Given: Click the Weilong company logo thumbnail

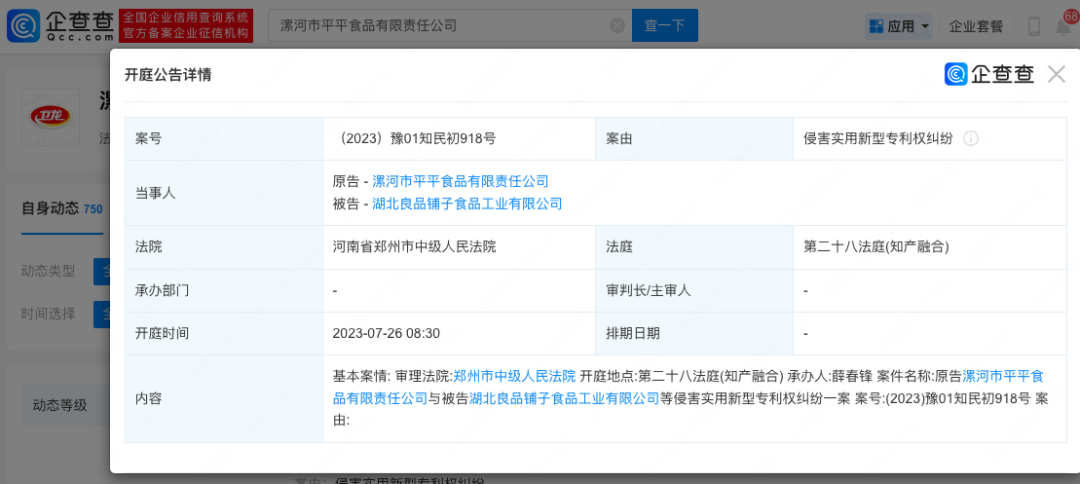Looking at the screenshot, I should click(x=50, y=118).
